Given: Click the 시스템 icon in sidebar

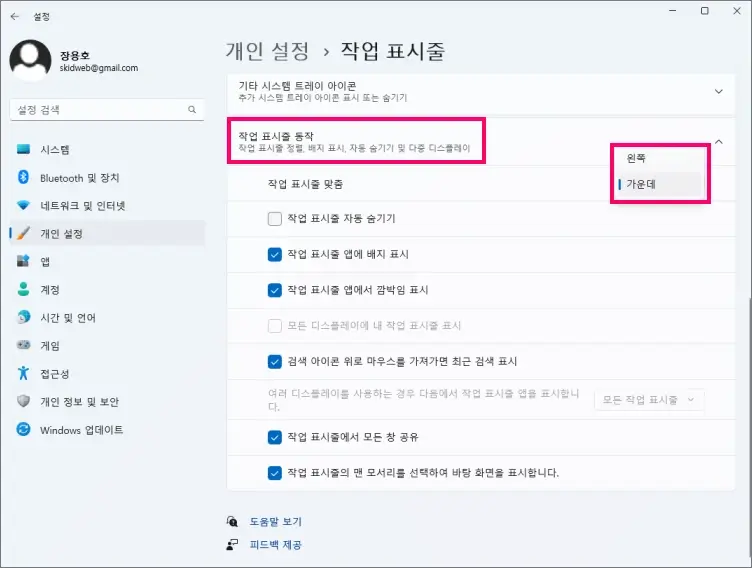Looking at the screenshot, I should click(24, 149).
